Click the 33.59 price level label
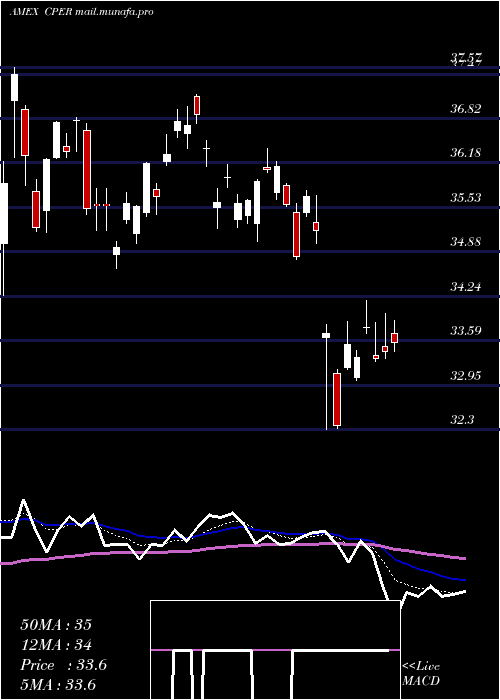The width and height of the screenshot is (500, 700). click(466, 331)
